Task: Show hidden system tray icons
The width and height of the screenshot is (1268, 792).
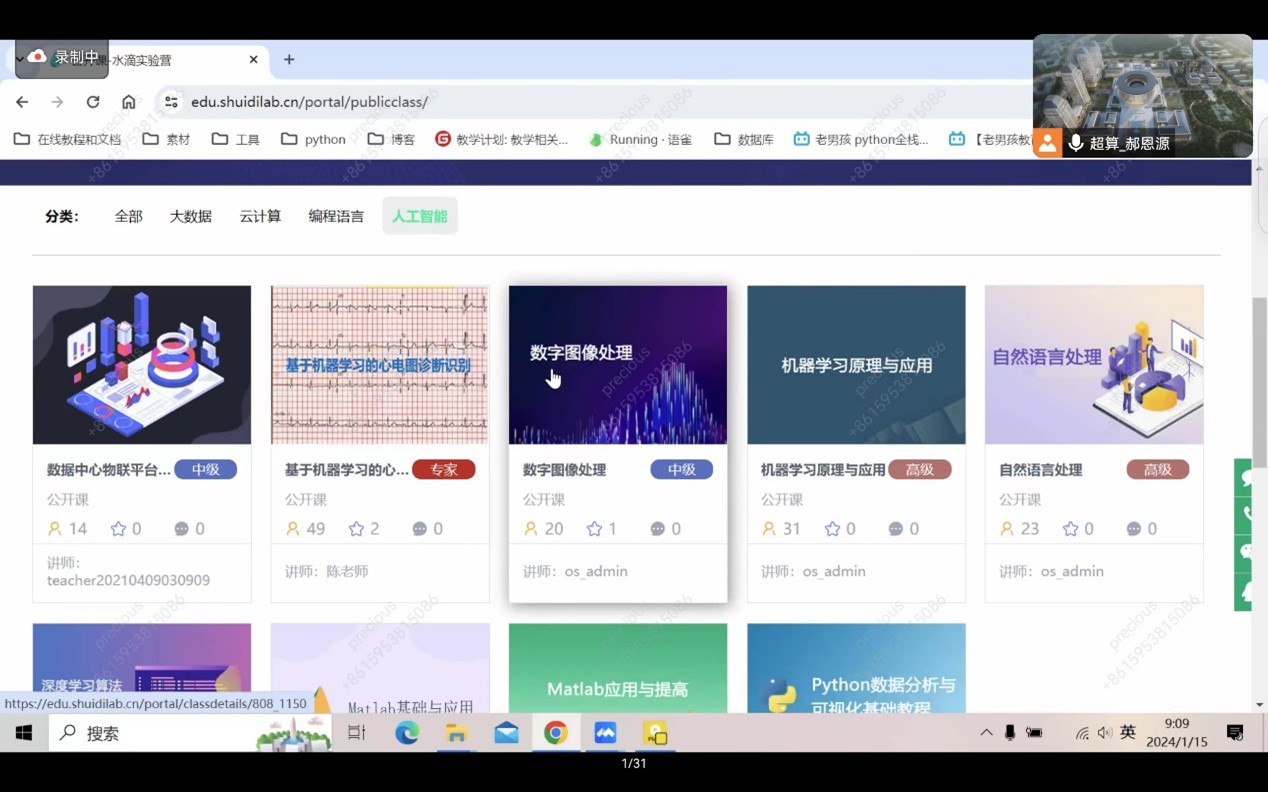Action: tap(986, 733)
